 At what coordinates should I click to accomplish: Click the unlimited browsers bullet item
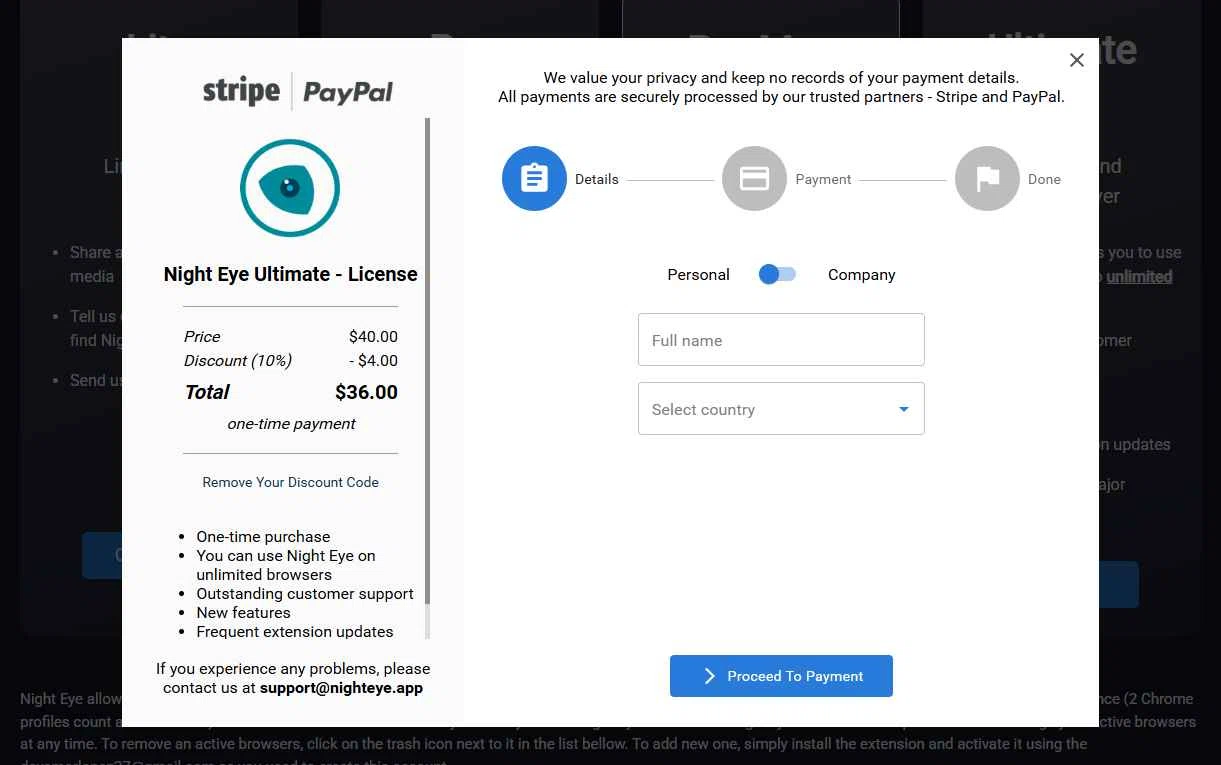tap(286, 565)
